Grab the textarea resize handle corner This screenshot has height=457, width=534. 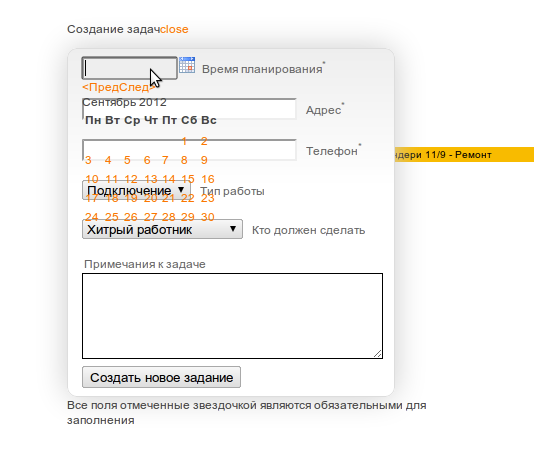click(378, 354)
